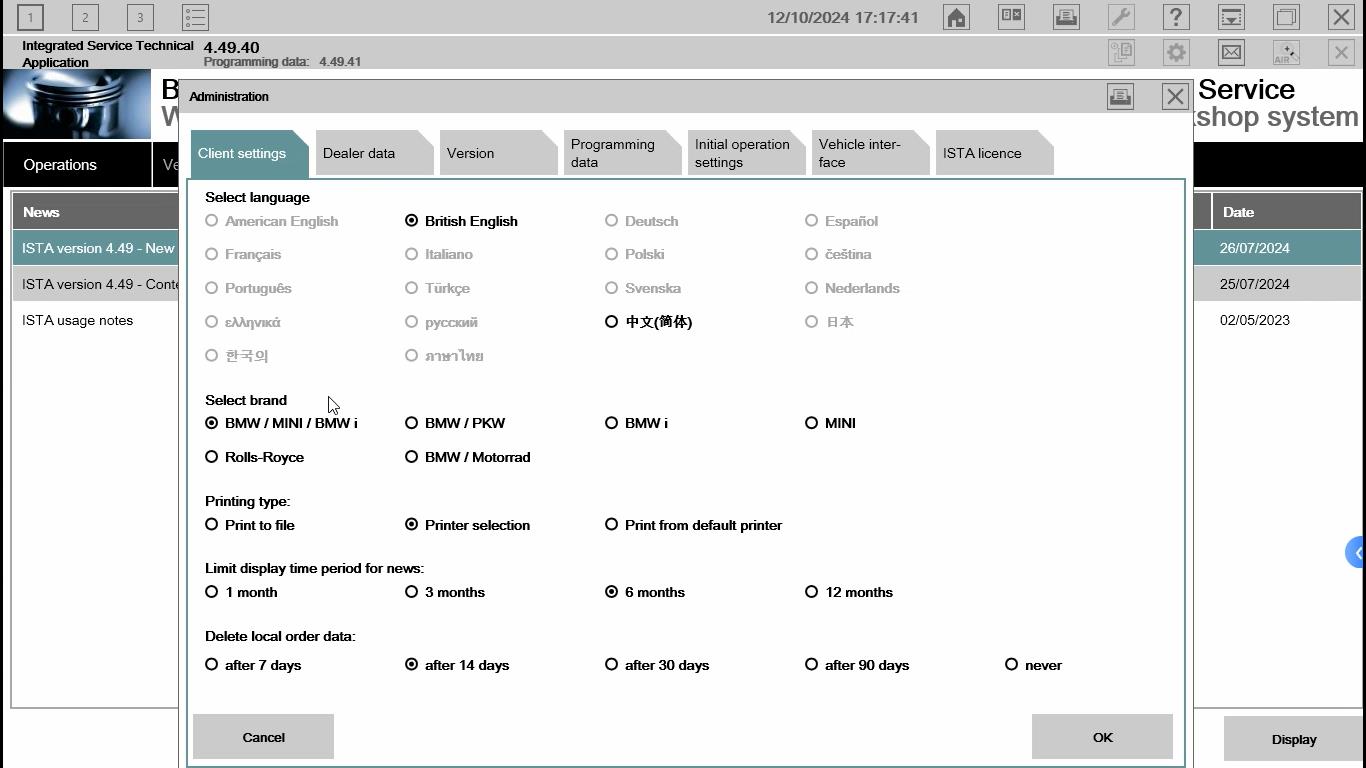Select 'ISTA version 4.49 - New' news row

click(x=95, y=248)
